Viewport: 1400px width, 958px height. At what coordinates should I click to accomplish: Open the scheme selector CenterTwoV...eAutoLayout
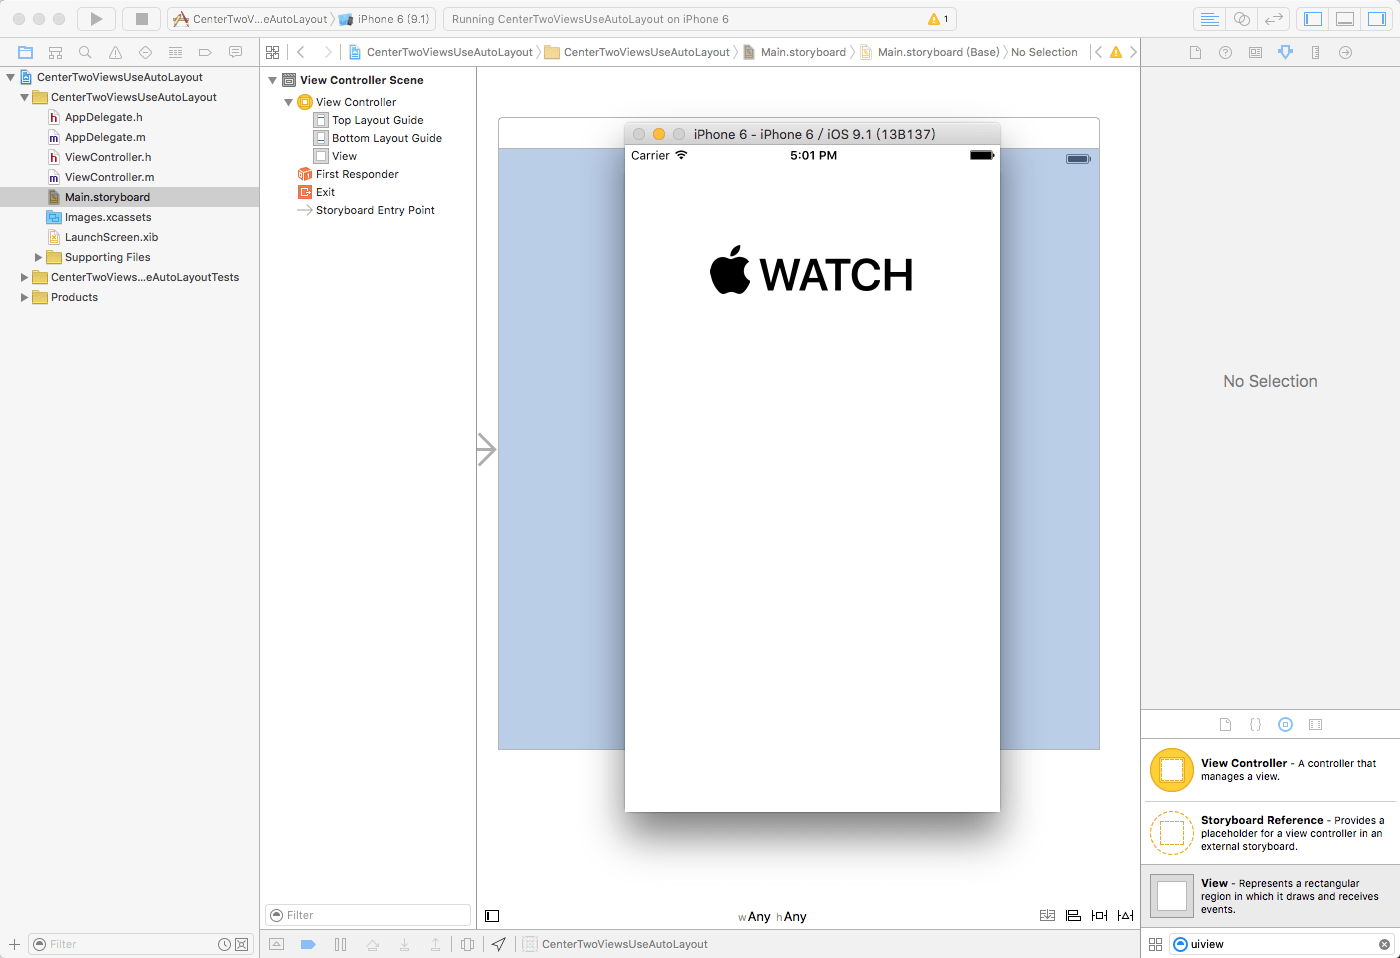251,19
